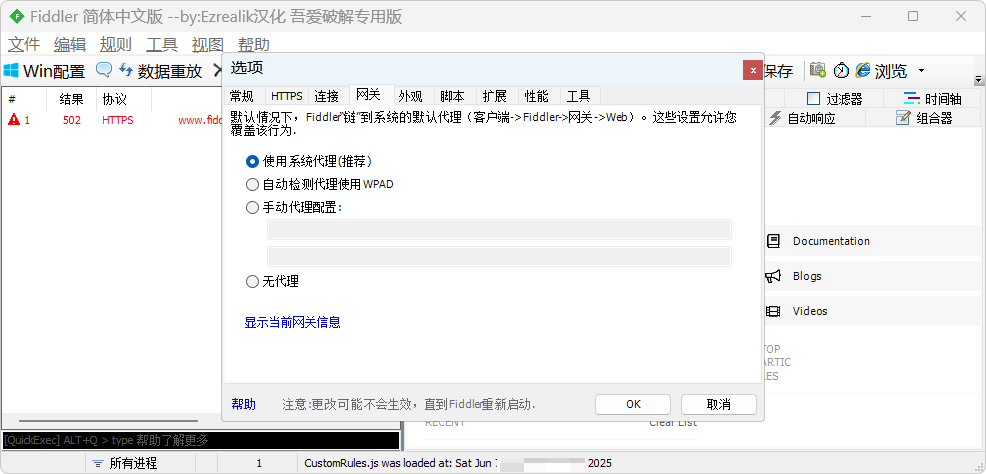Select 手动代理配置 radio button
Image resolution: width=986 pixels, height=474 pixels.
(252, 207)
